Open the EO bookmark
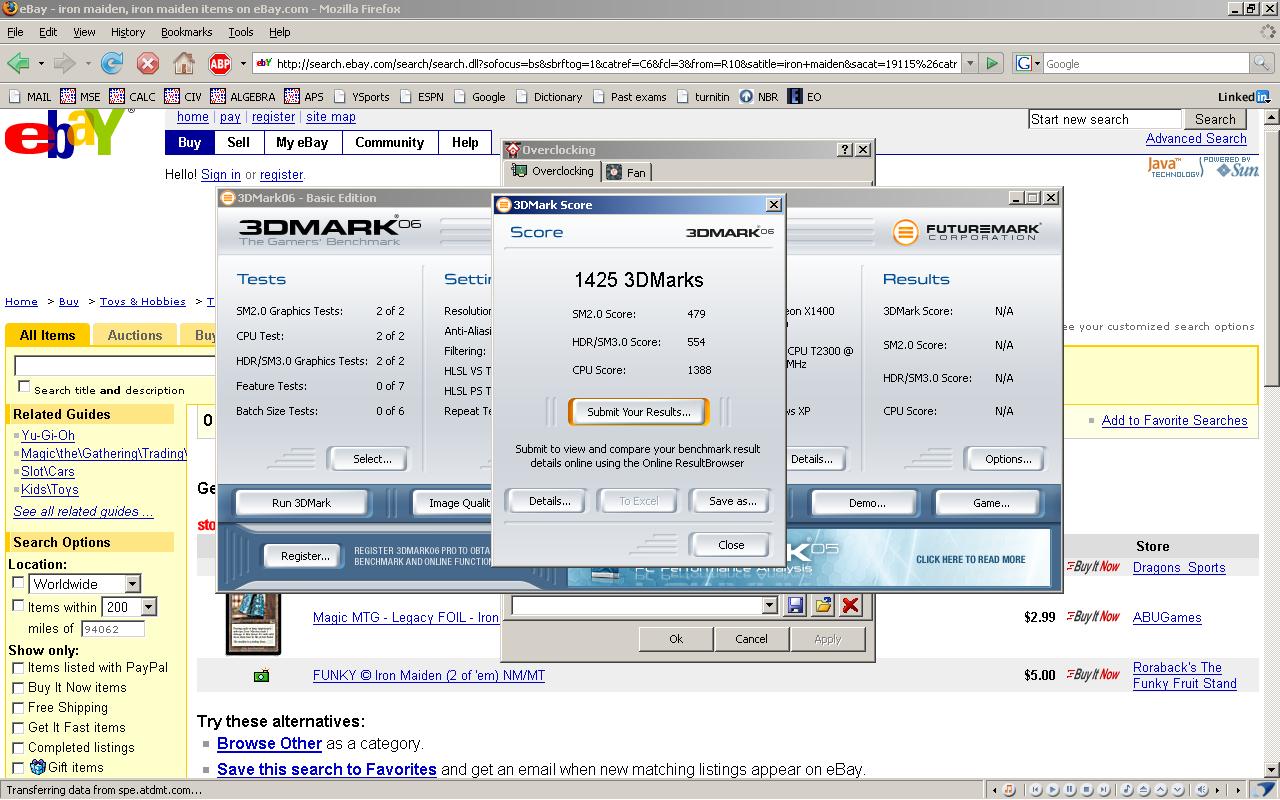Screen dimensions: 1280x800 [805, 97]
